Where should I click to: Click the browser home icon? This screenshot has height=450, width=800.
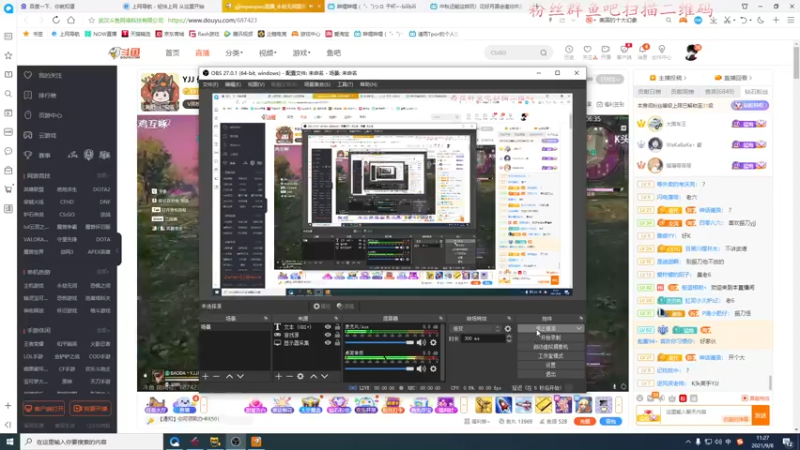[x=71, y=20]
